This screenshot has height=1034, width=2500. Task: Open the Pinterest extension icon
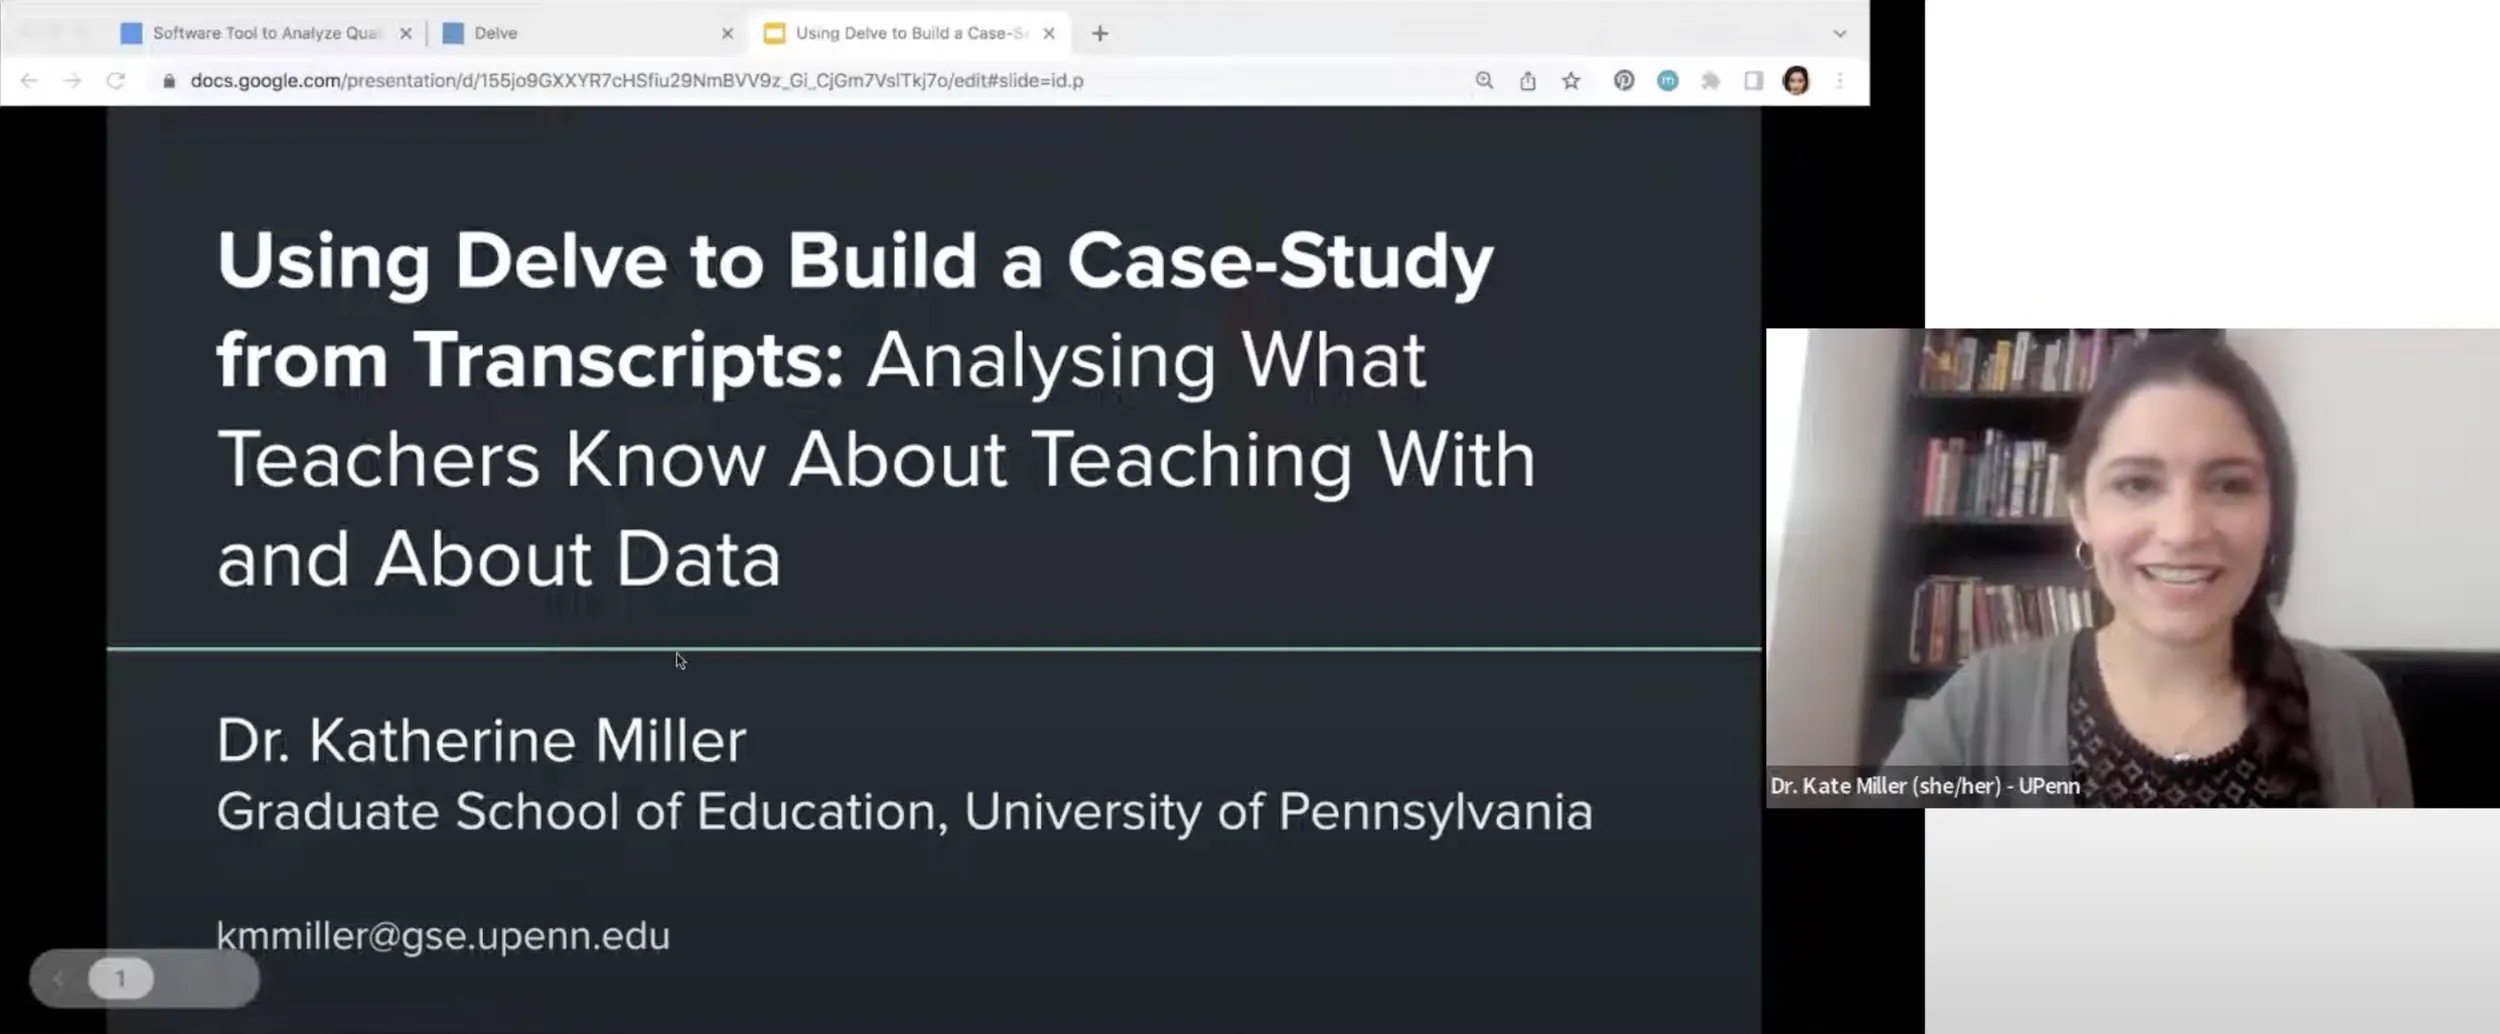[1624, 80]
